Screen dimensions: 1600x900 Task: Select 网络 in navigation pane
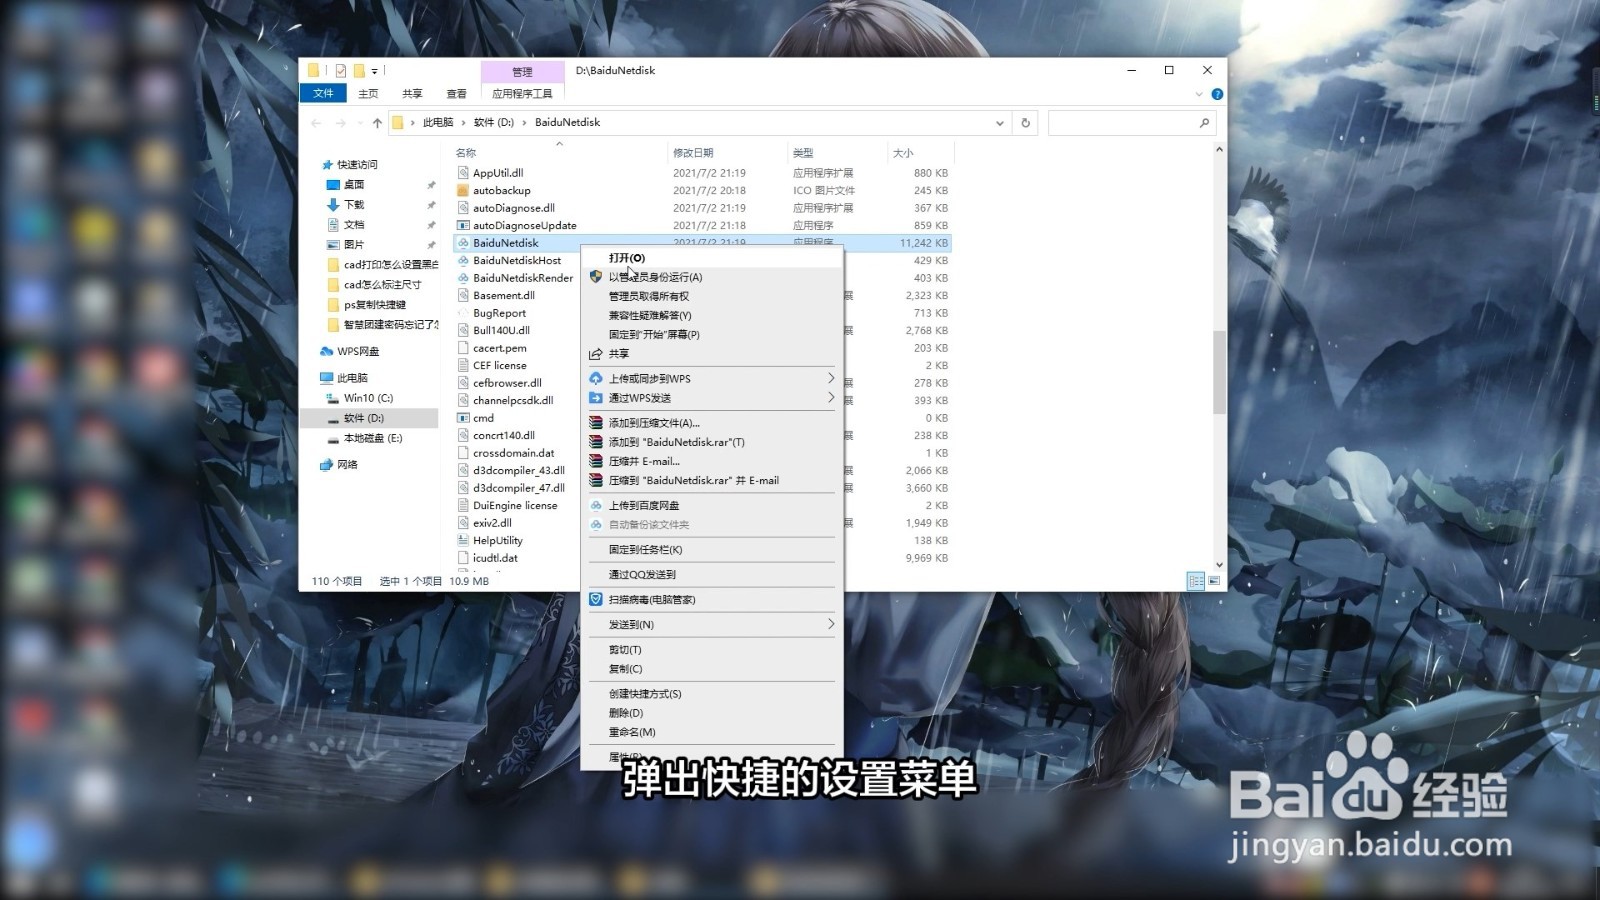click(347, 464)
